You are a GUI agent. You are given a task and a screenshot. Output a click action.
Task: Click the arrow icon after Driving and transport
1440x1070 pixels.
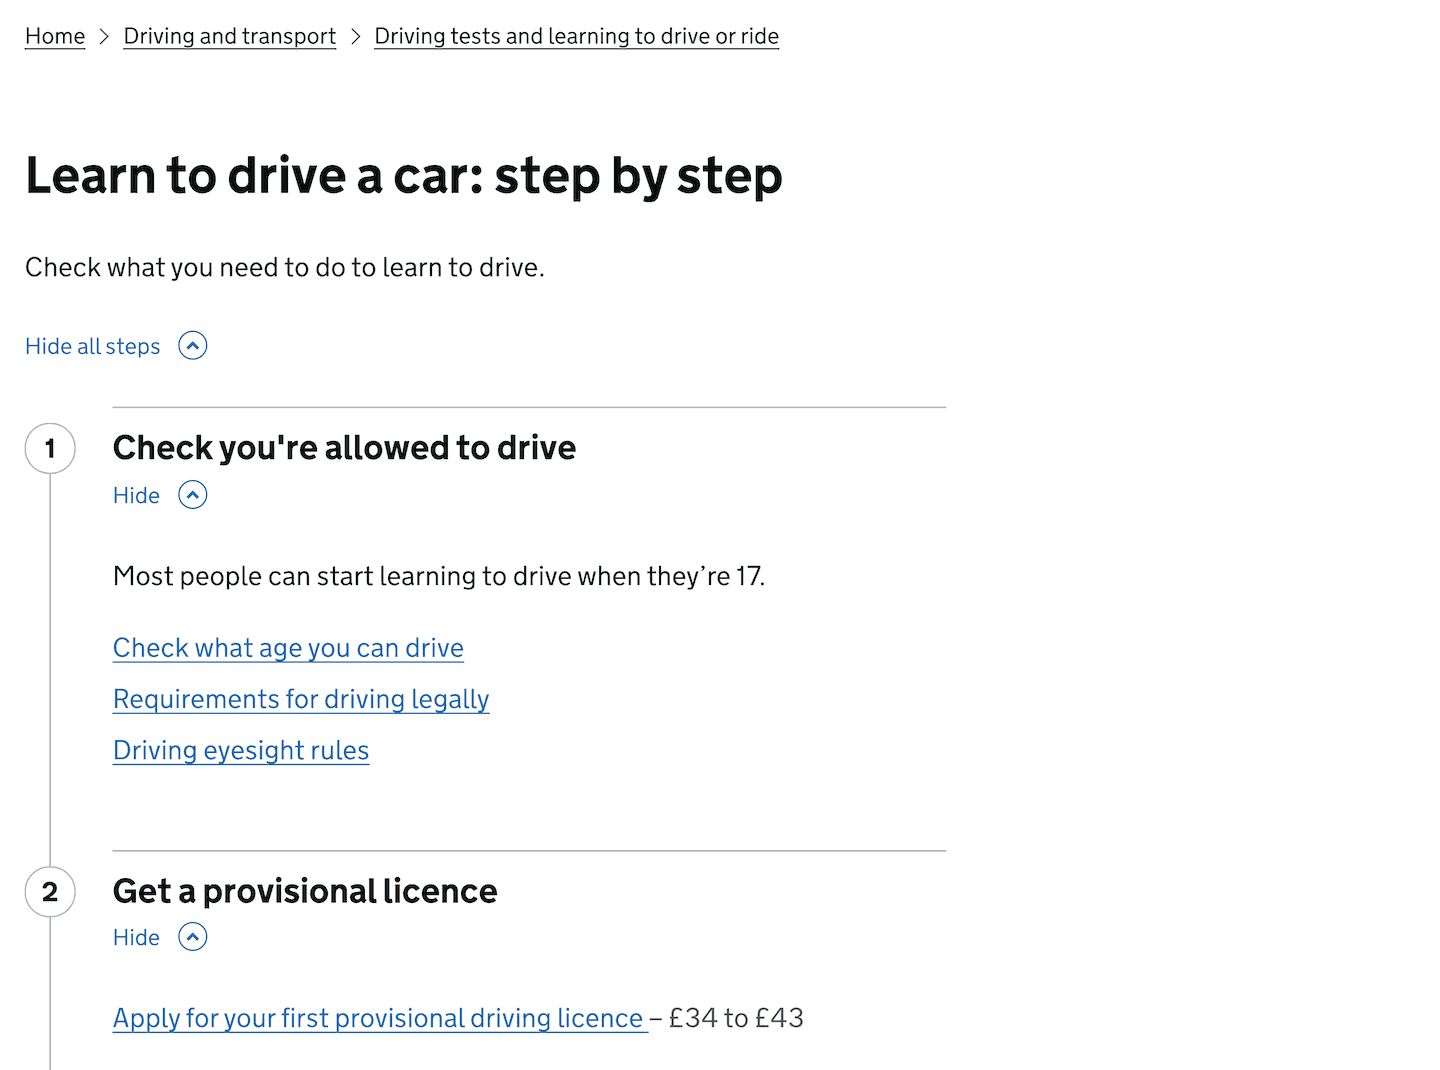[x=354, y=36]
